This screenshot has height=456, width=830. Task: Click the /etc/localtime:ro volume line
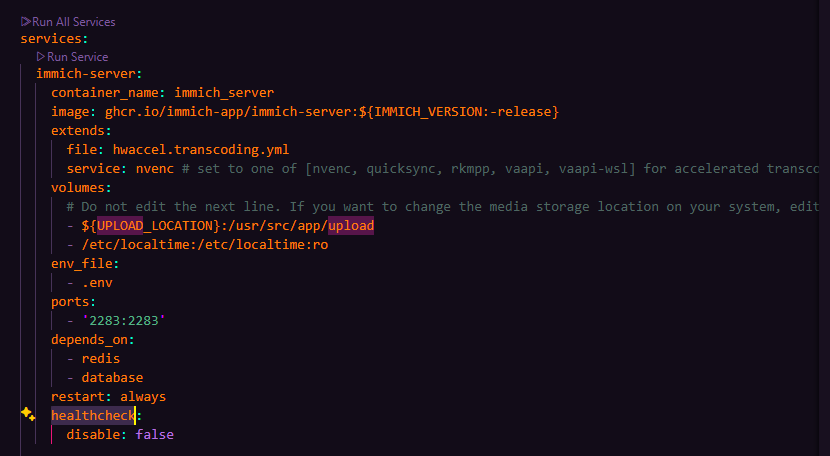click(205, 245)
